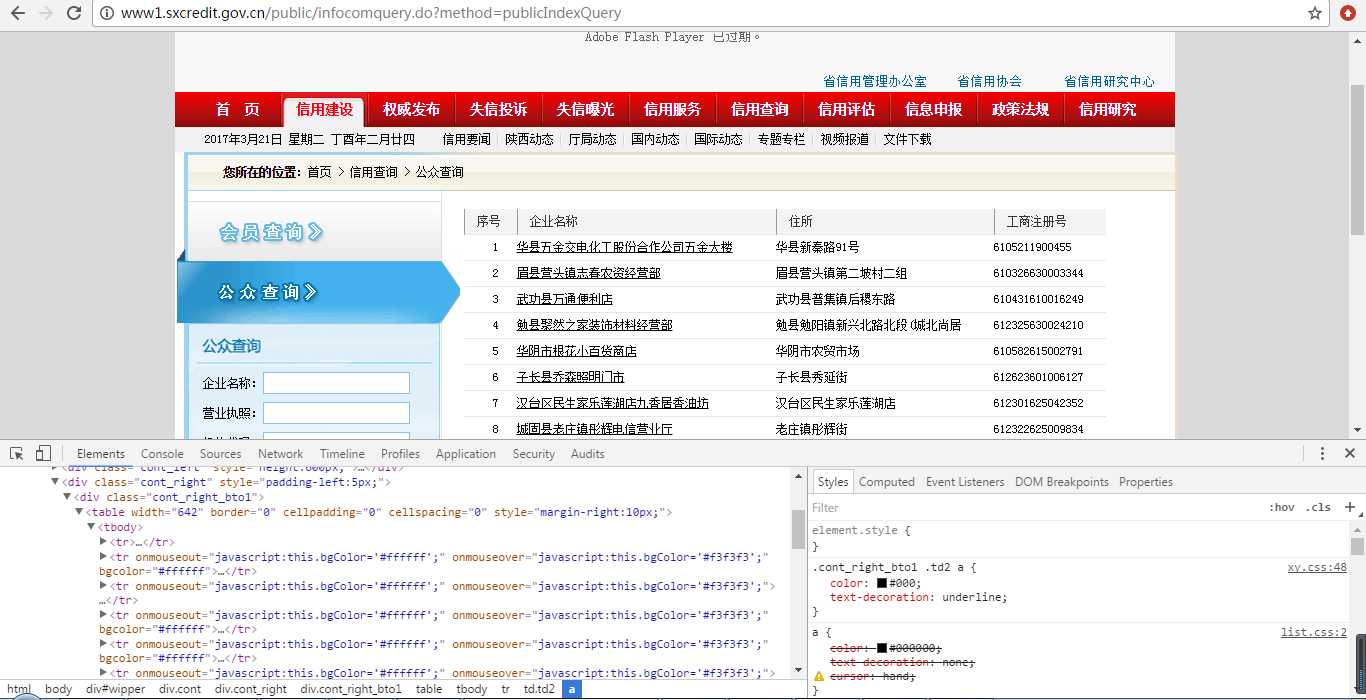Screen dimensions: 1366x700
Task: Open the 信用评估 navigation menu item
Action: click(846, 110)
